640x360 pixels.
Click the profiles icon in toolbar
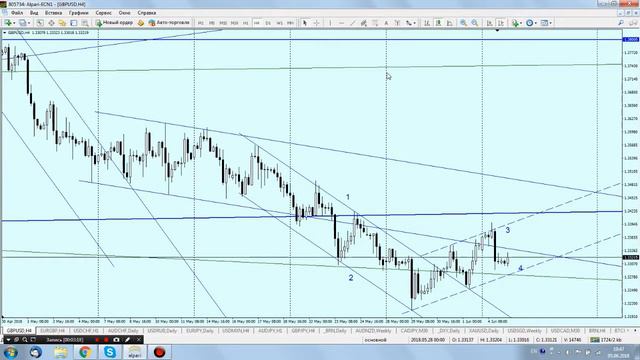coord(23,23)
